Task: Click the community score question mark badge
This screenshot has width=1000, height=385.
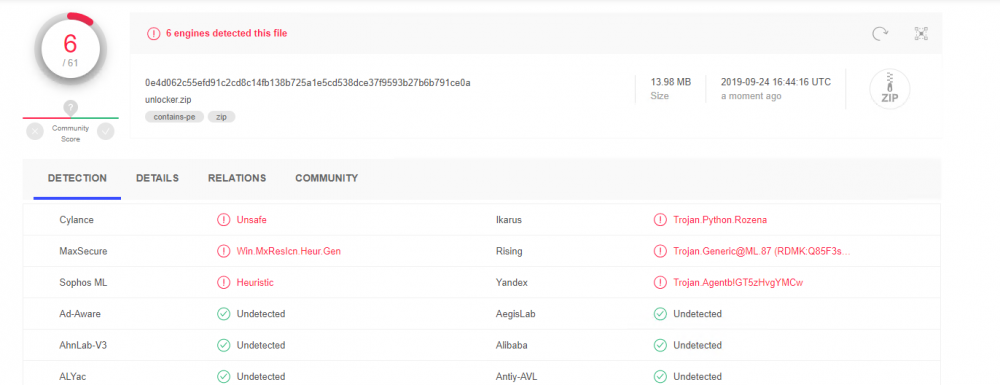Action: tap(71, 108)
